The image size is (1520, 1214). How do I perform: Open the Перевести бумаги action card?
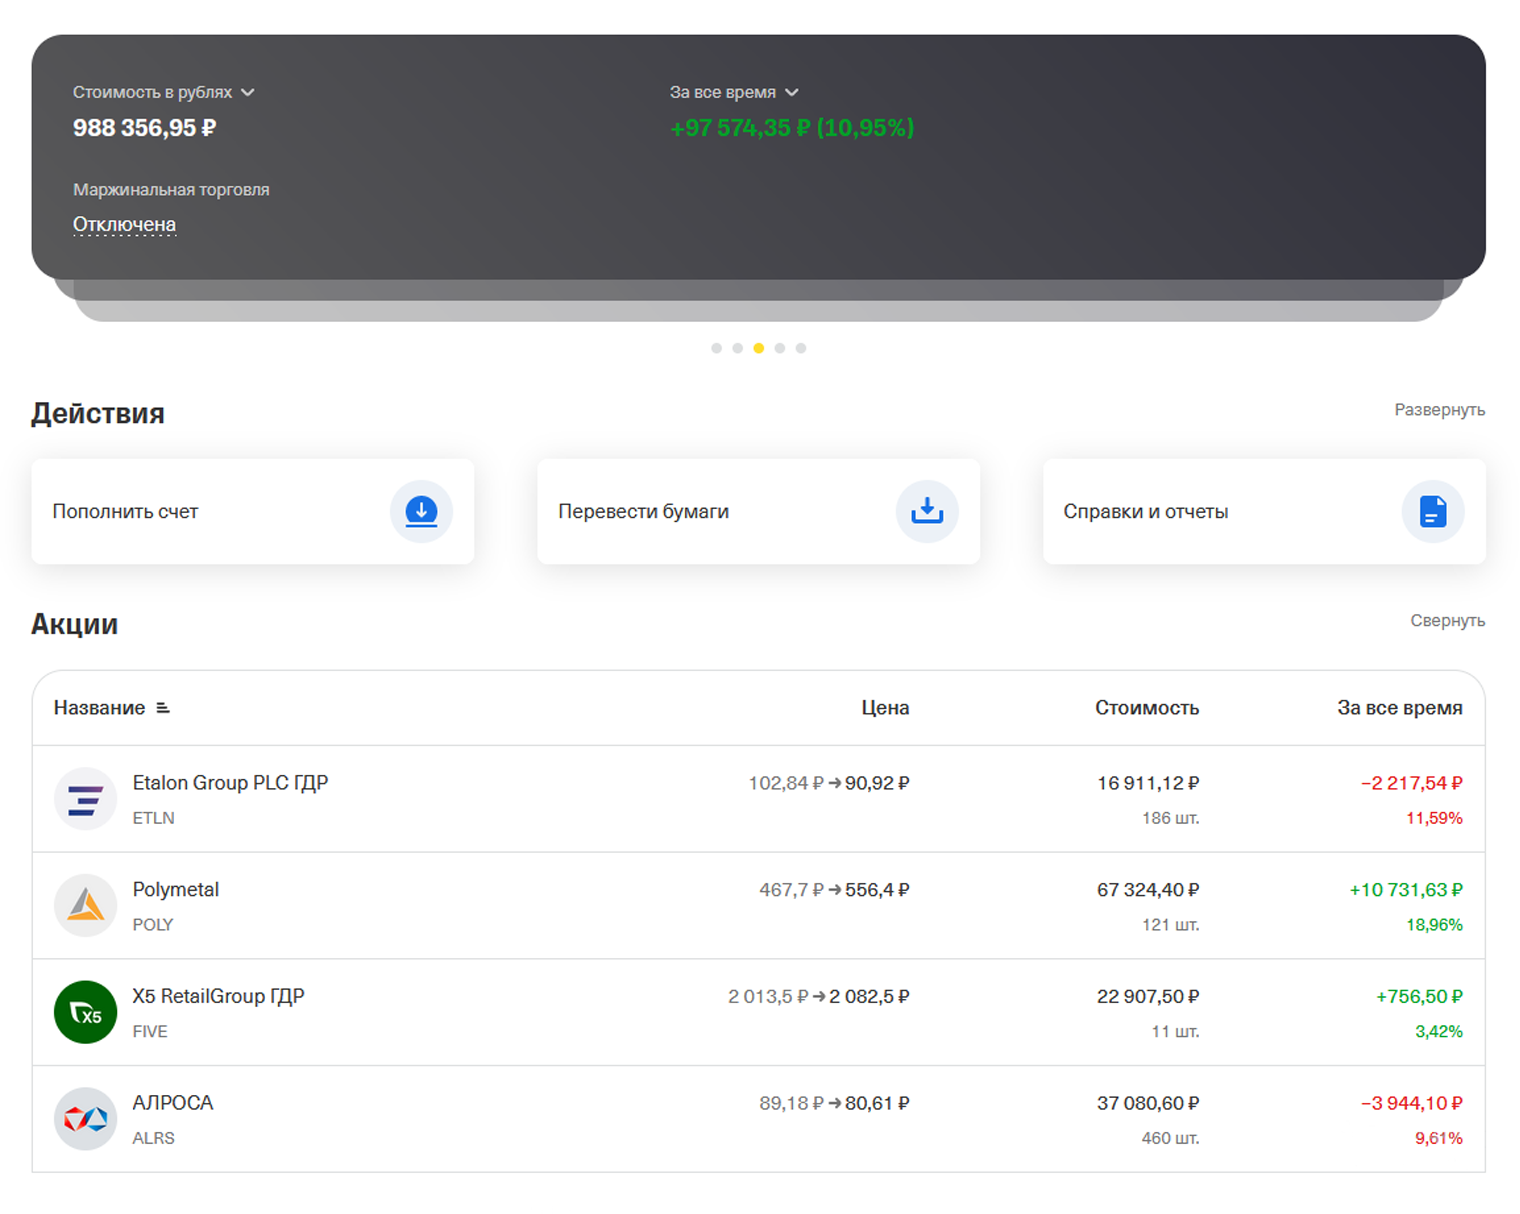758,511
